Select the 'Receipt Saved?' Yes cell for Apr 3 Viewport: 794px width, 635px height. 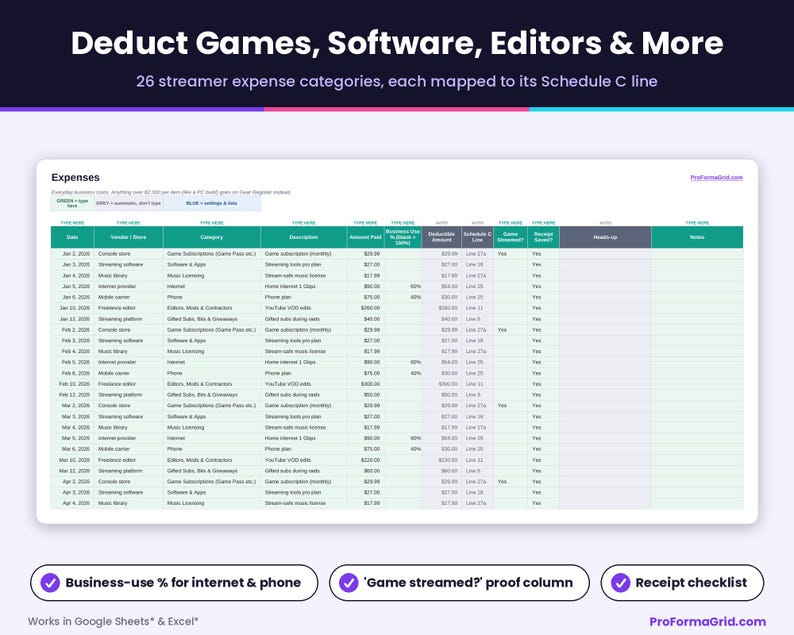coord(543,492)
